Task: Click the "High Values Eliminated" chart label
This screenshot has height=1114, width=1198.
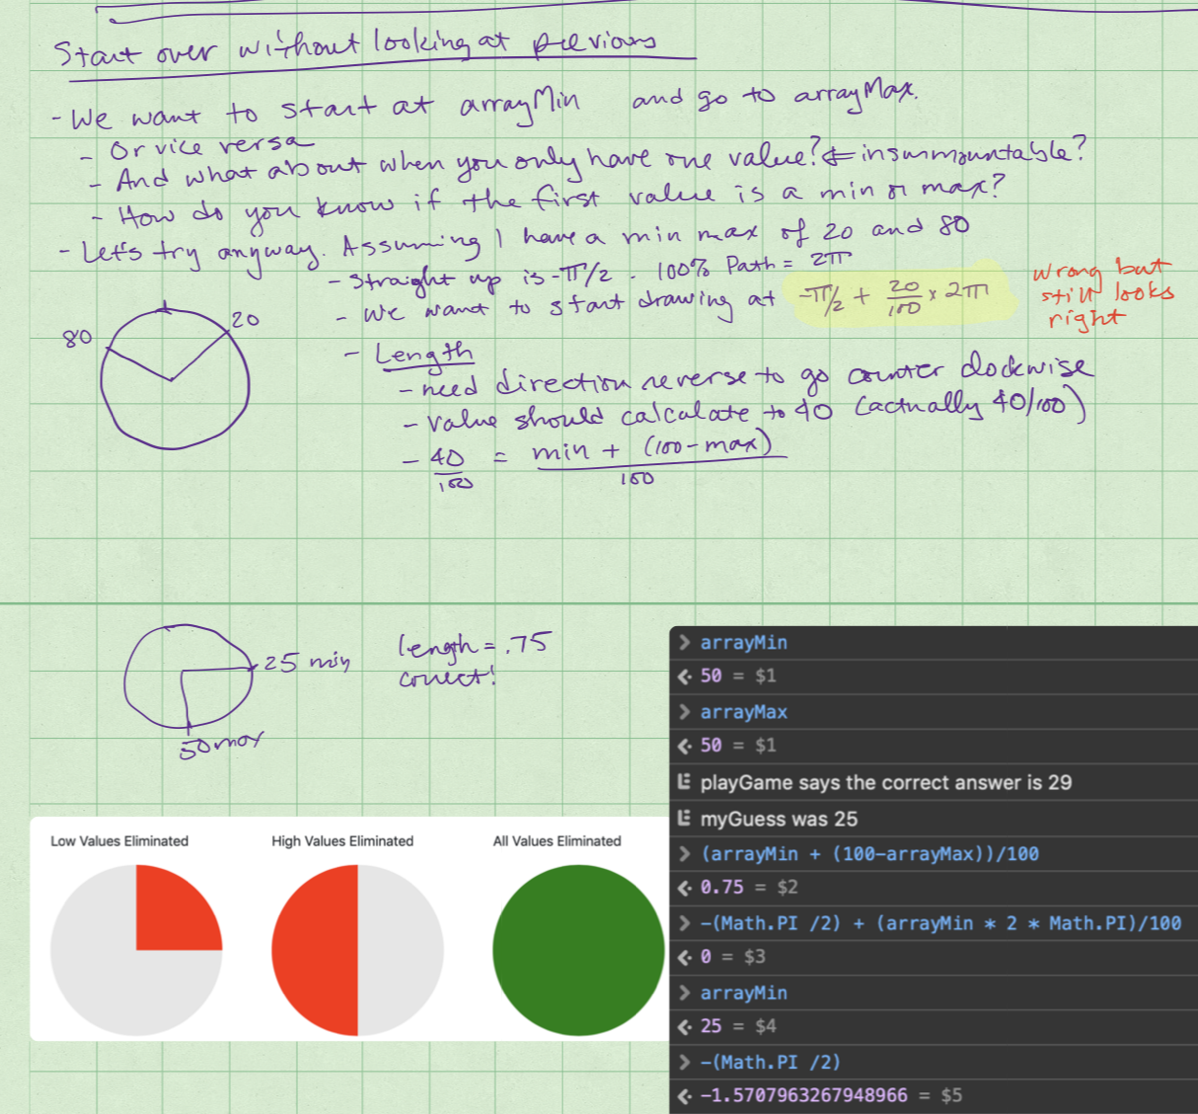Action: 342,841
